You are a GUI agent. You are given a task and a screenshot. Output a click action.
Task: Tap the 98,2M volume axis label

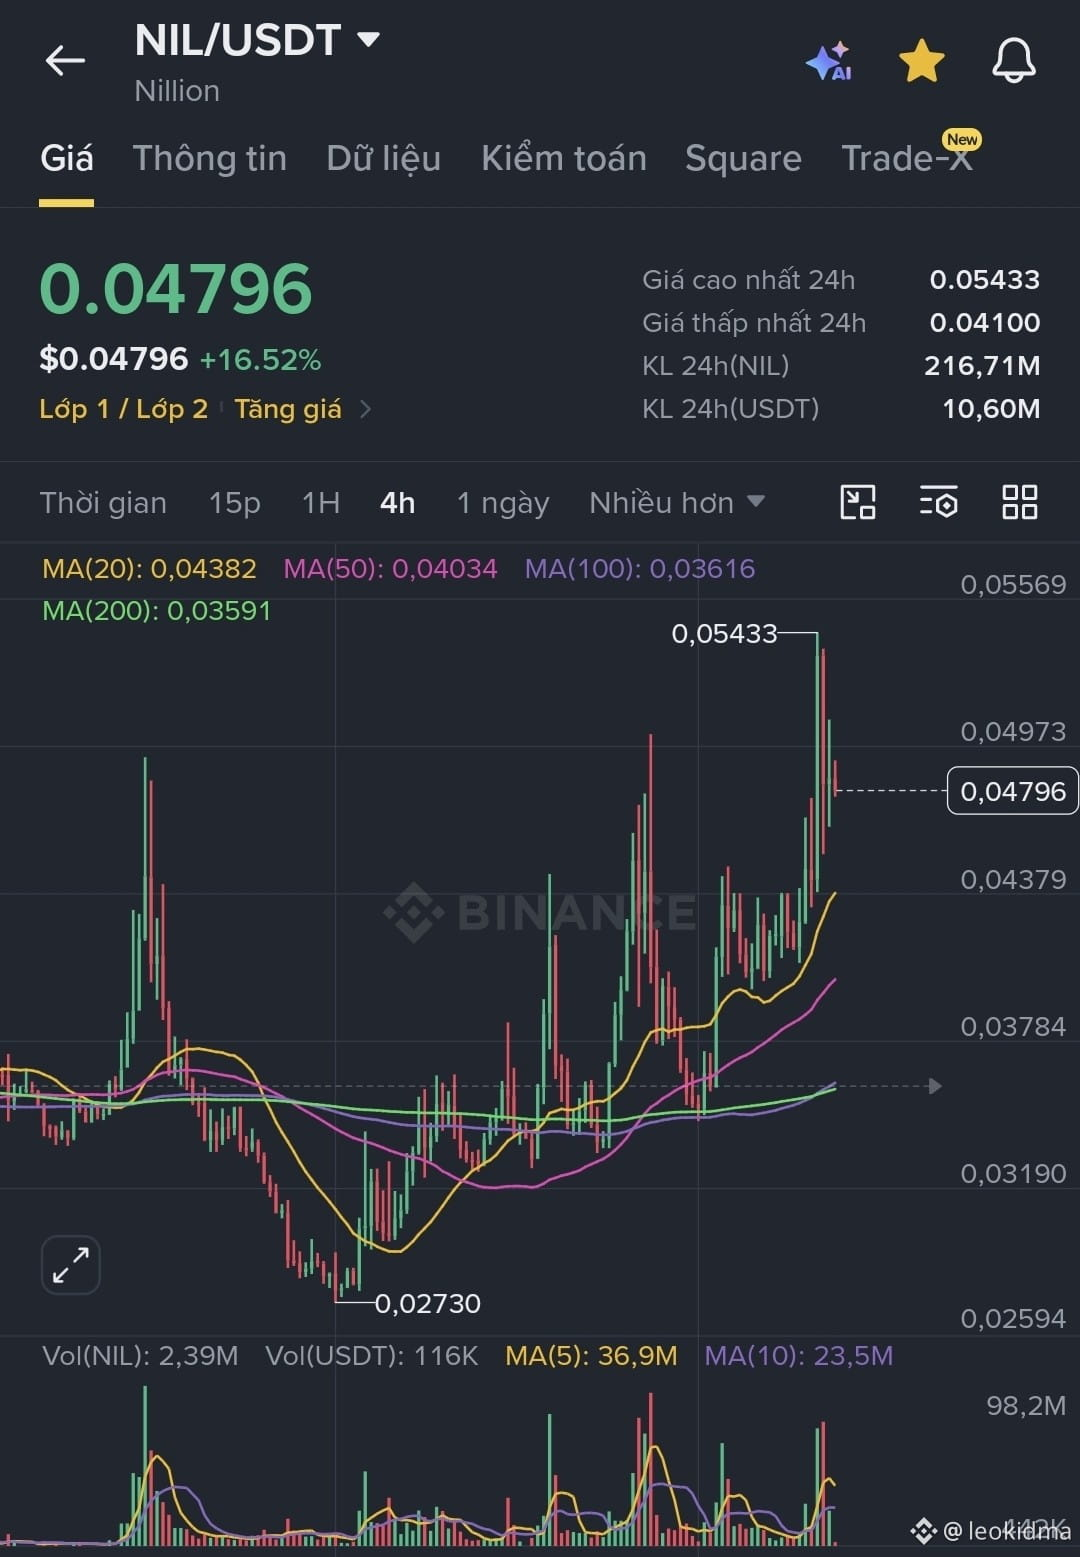tap(1025, 1405)
